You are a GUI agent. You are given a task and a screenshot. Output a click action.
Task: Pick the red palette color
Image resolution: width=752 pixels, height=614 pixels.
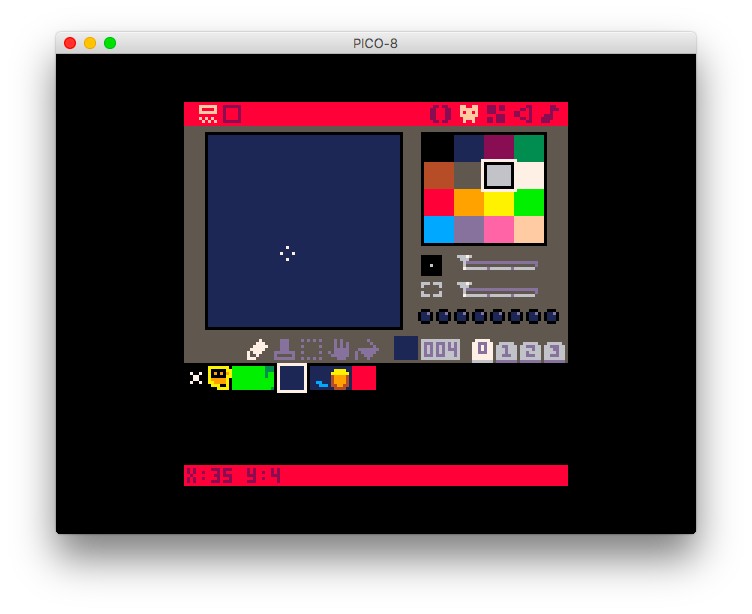(439, 202)
